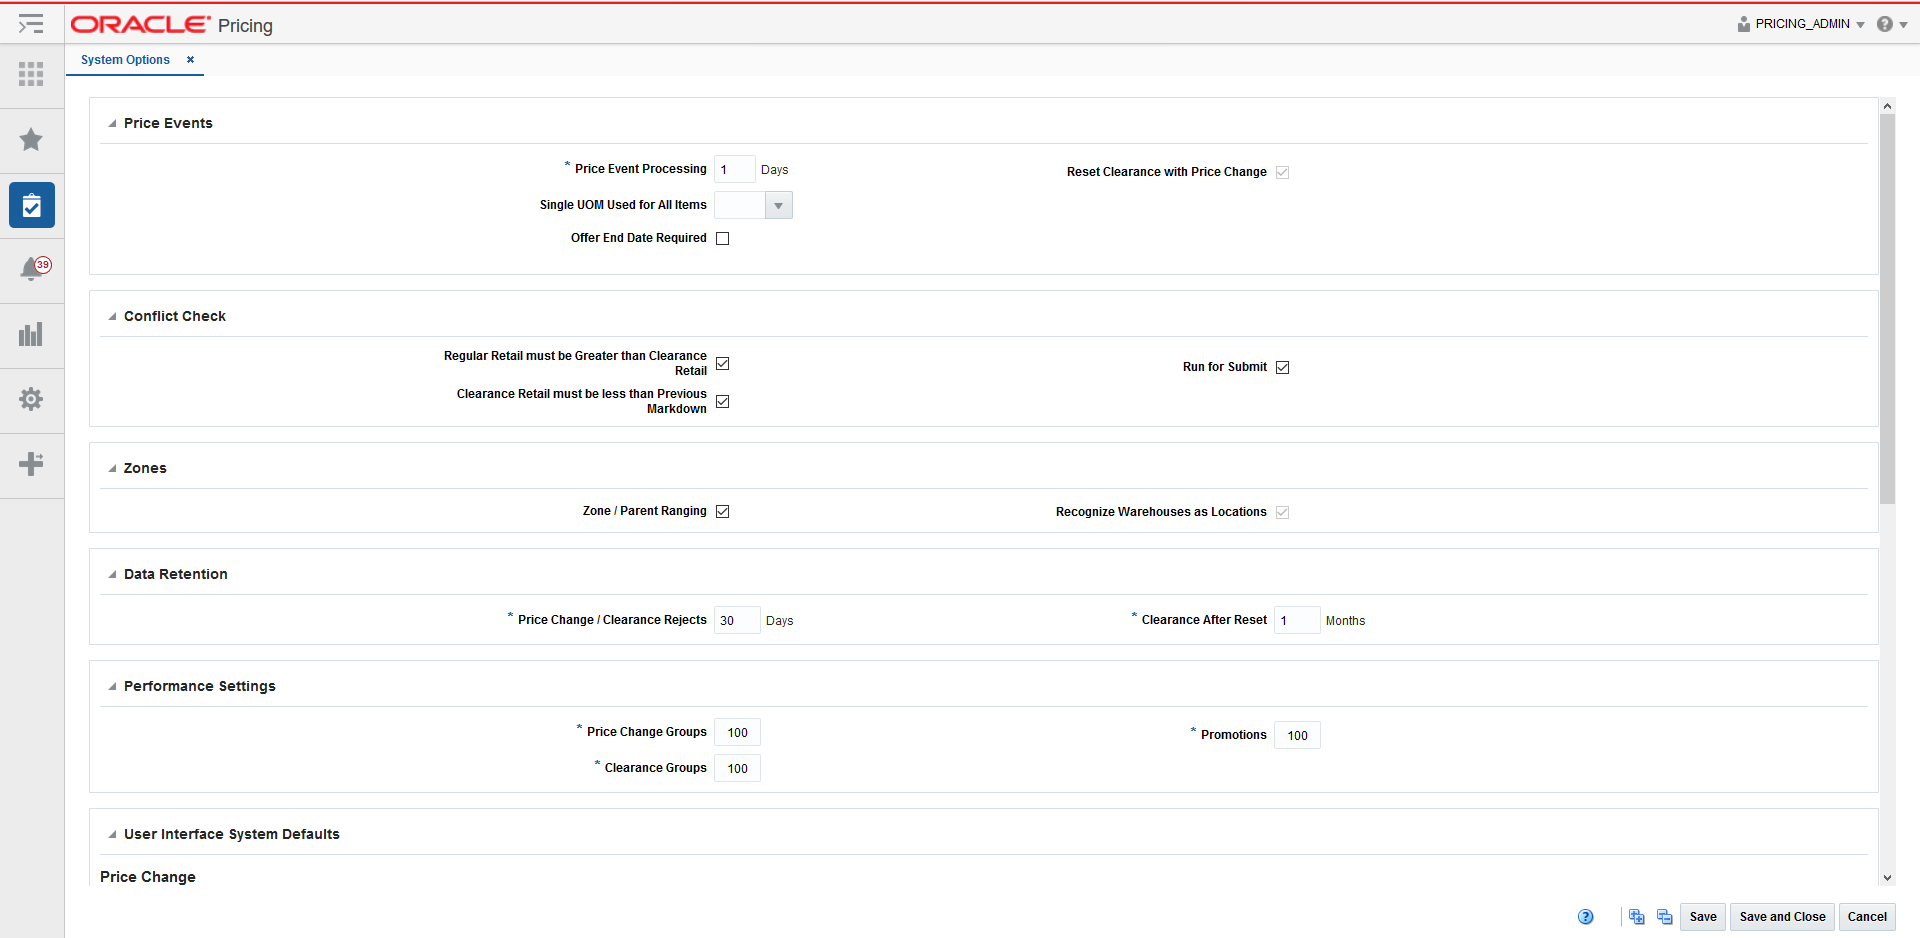Collapse the Price Events section

(112, 124)
